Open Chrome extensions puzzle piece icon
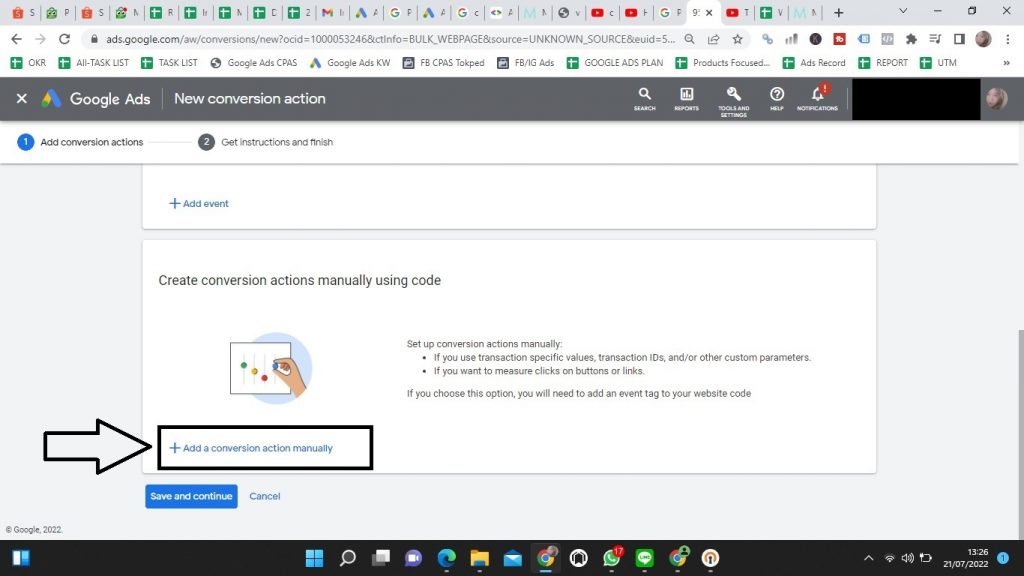 [911, 39]
